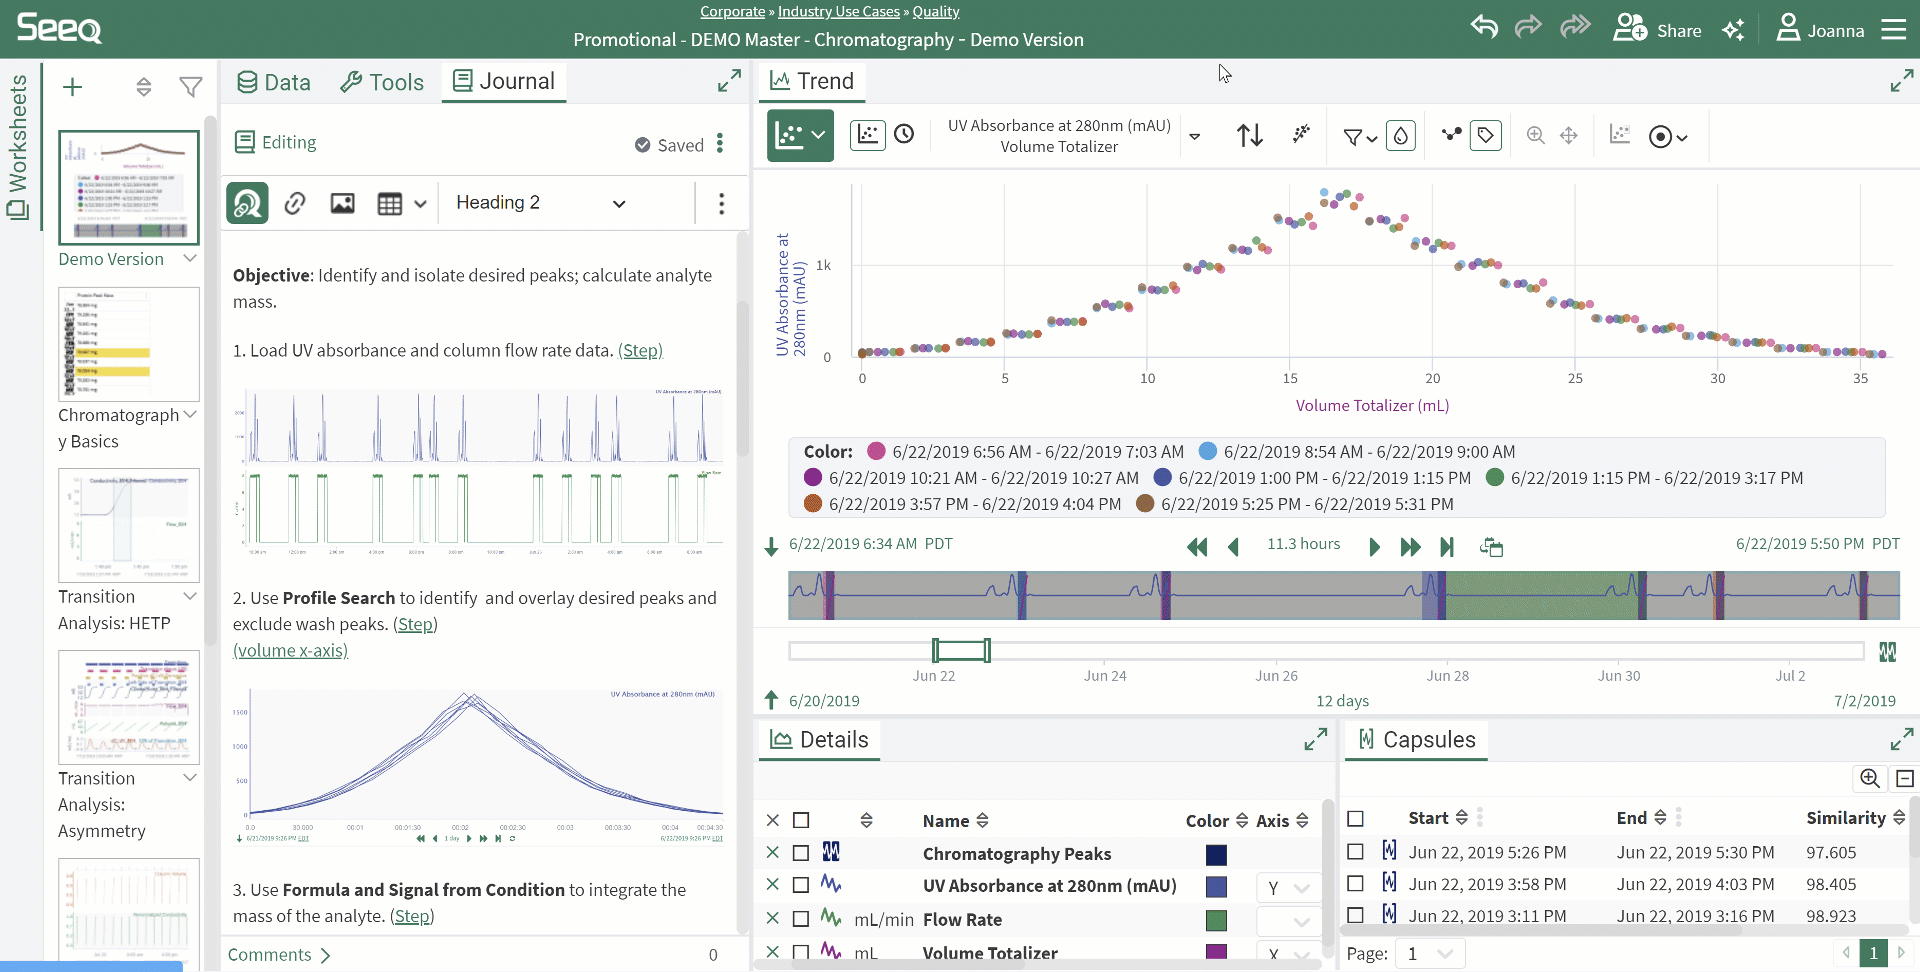Expand the Trend panel to full screen
Screen dimensions: 1920x972
(1901, 81)
